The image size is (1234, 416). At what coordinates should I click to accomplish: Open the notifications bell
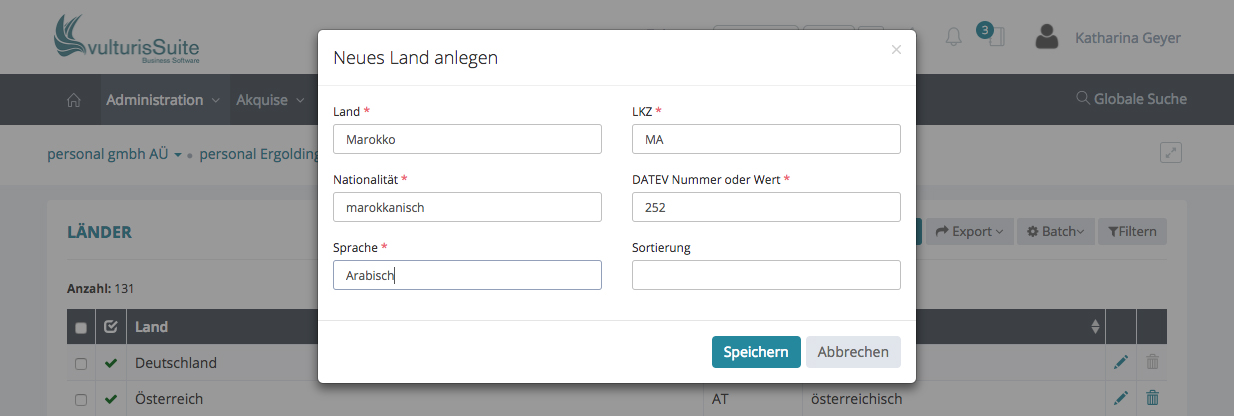click(953, 37)
